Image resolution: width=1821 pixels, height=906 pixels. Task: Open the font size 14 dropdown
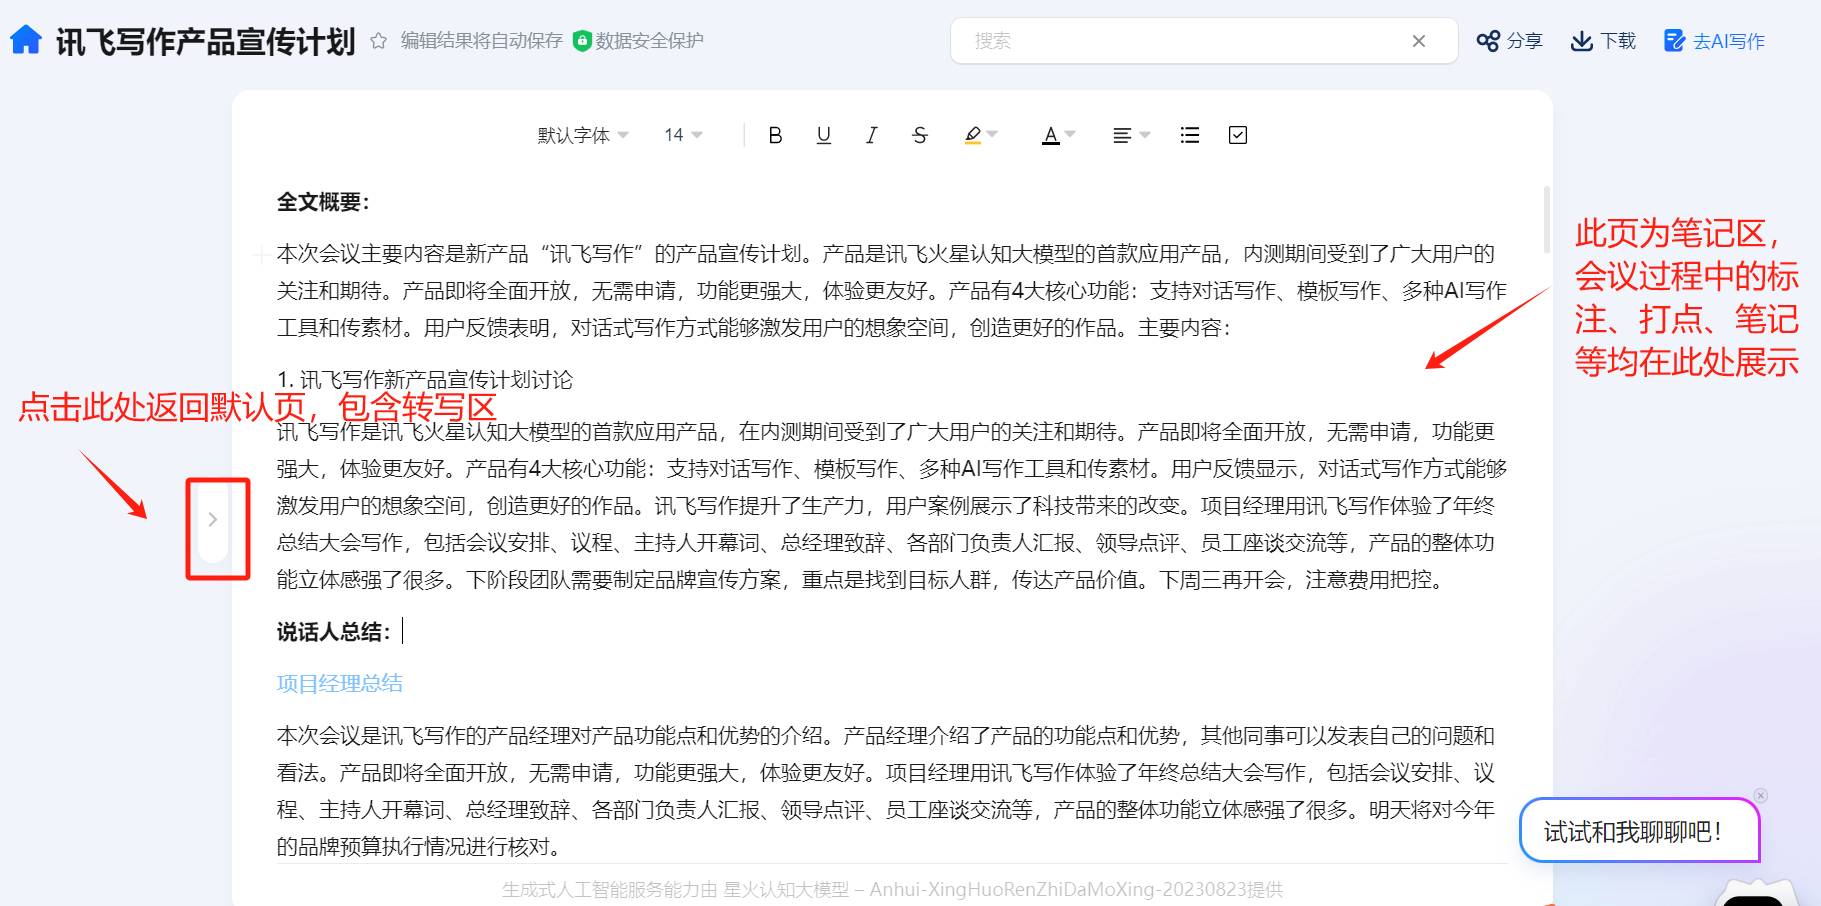point(684,135)
